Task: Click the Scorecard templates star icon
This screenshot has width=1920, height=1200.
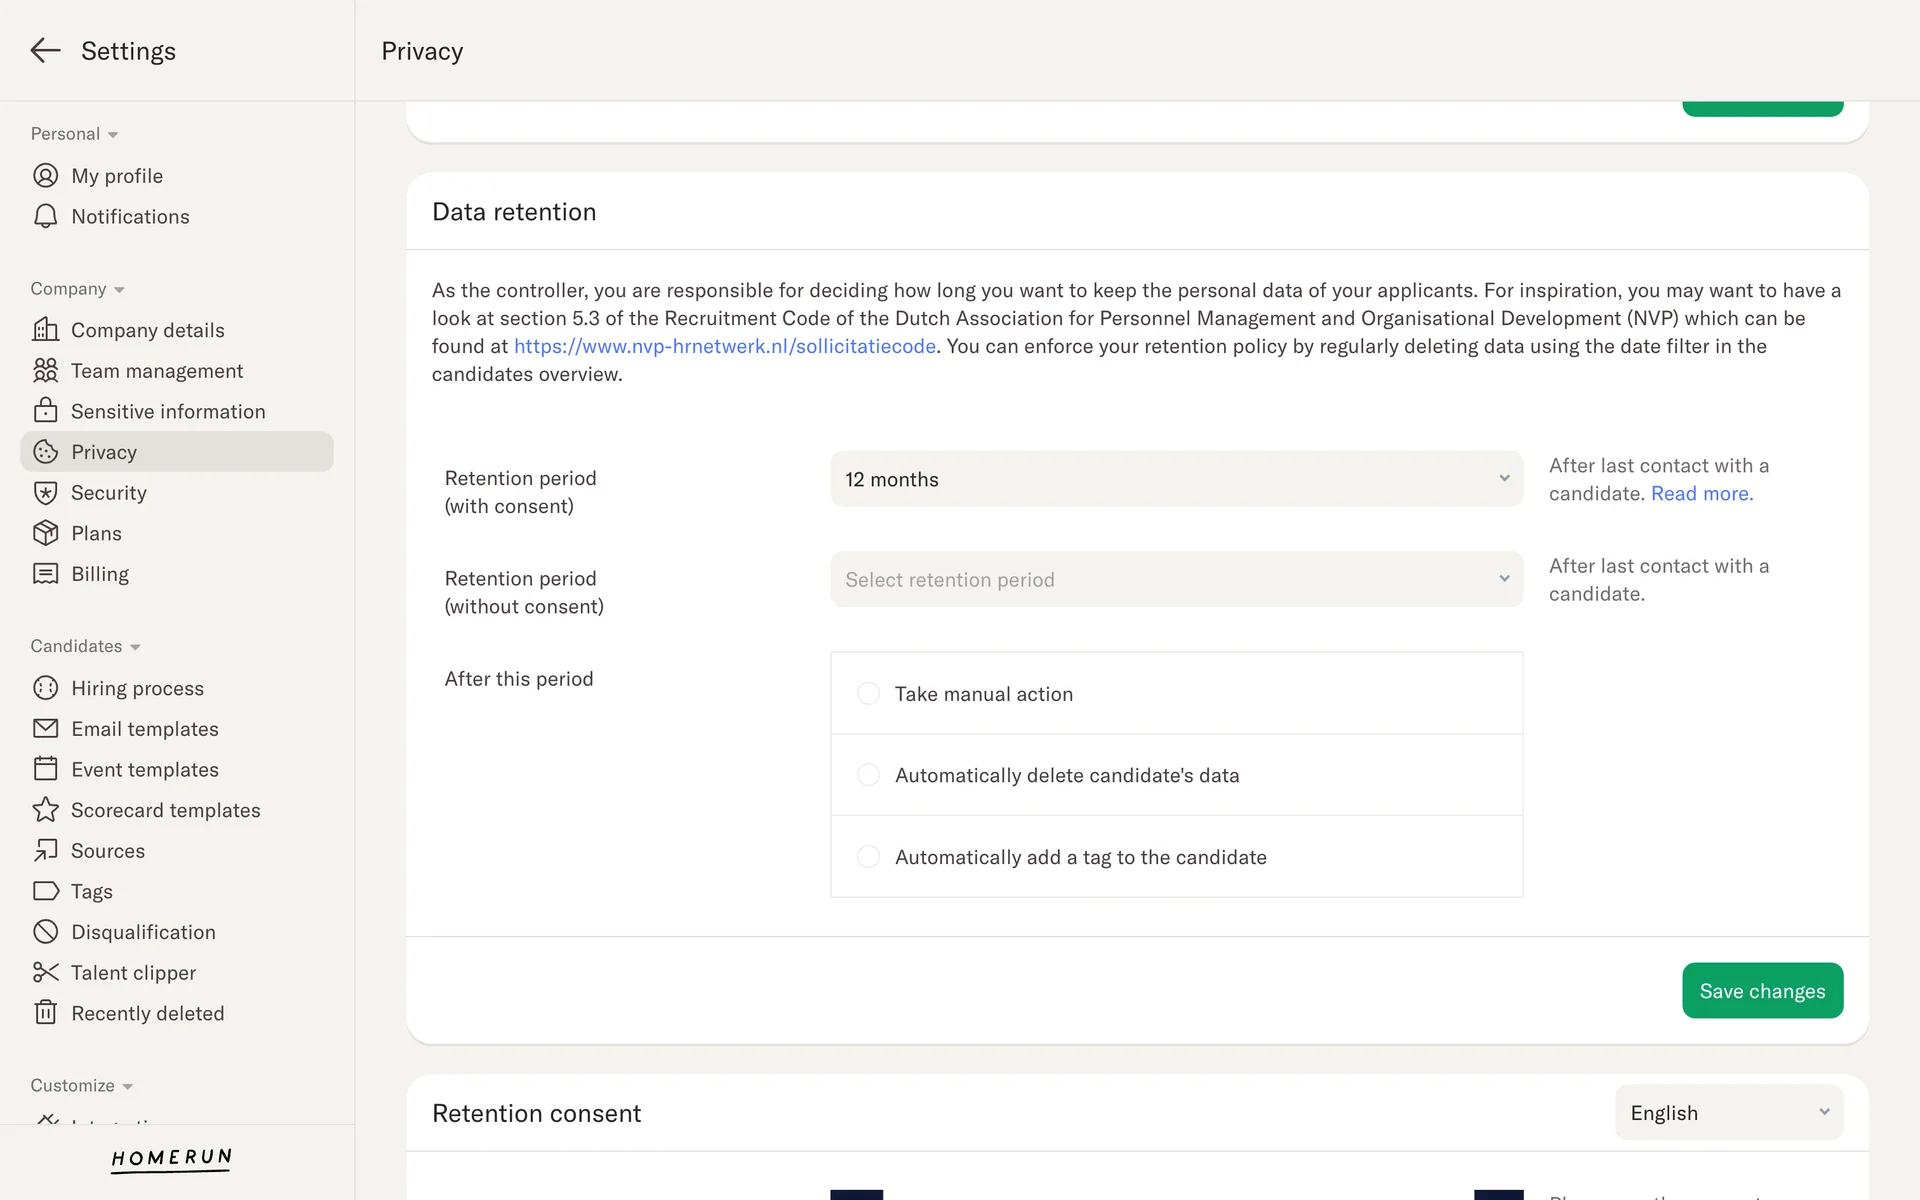Action: (x=45, y=810)
